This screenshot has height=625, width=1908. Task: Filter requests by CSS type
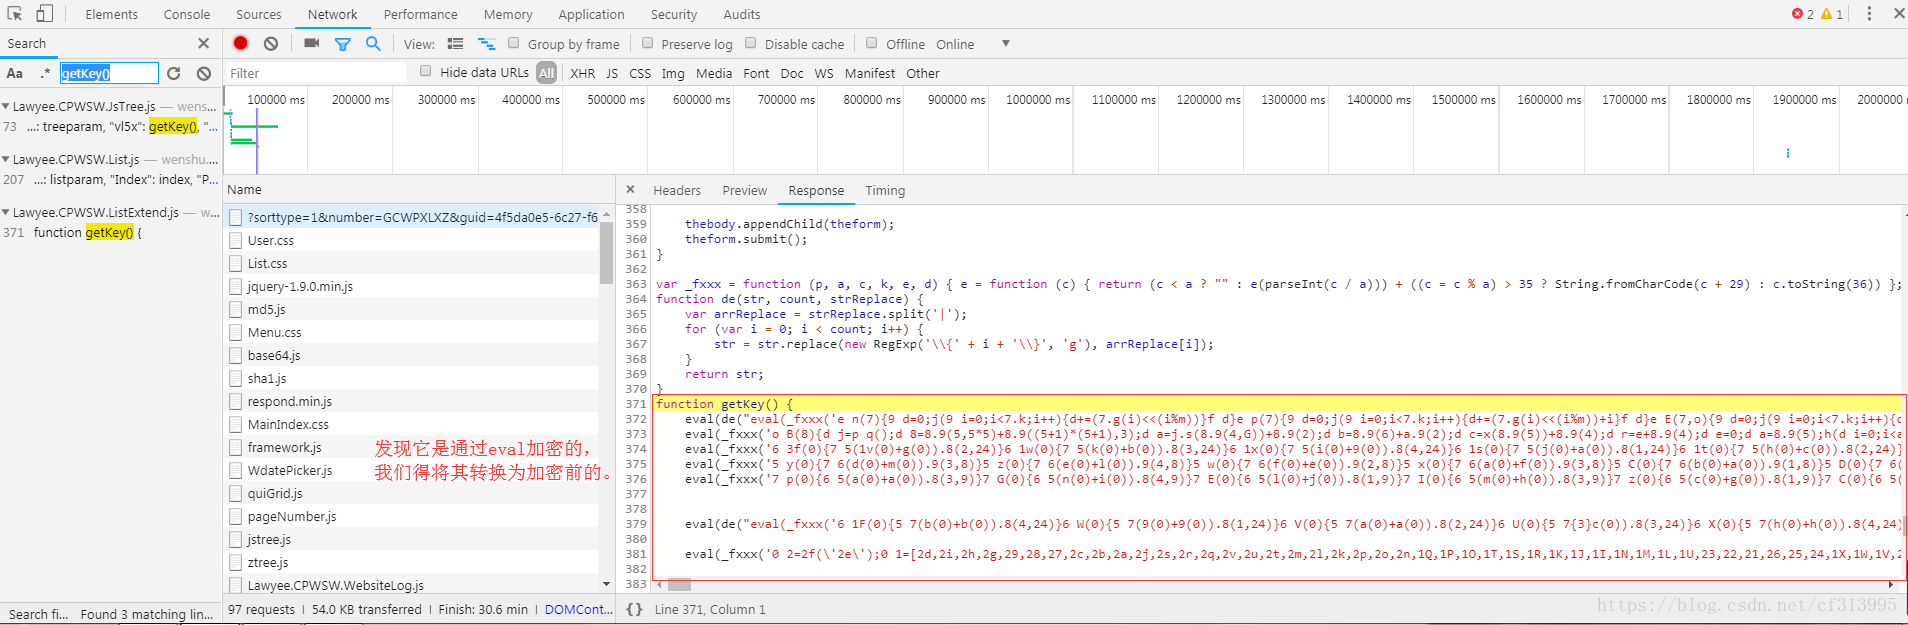pos(640,73)
